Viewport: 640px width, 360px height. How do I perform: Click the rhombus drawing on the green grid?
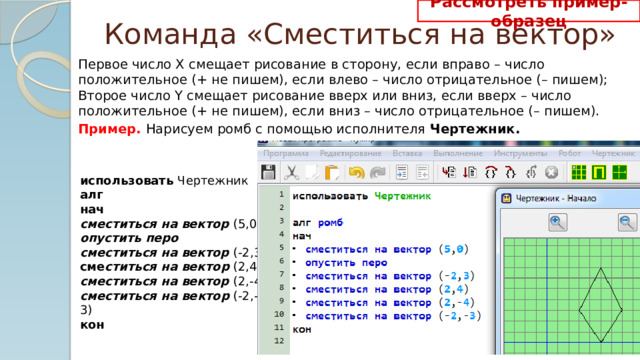tap(601, 305)
